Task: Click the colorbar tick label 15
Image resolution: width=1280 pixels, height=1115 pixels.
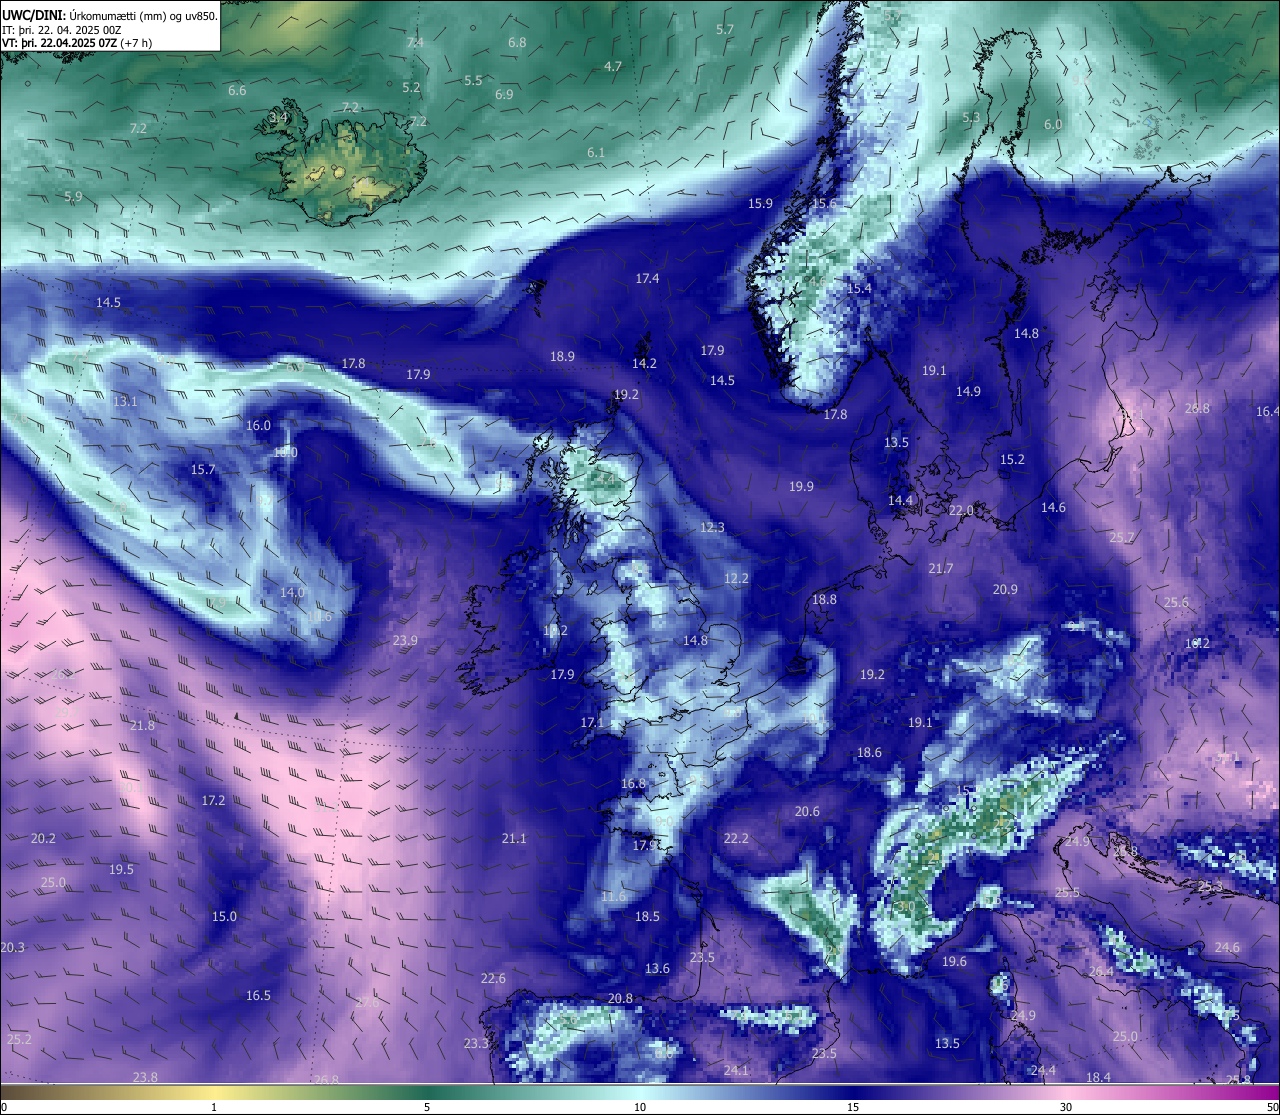Action: click(x=853, y=1107)
